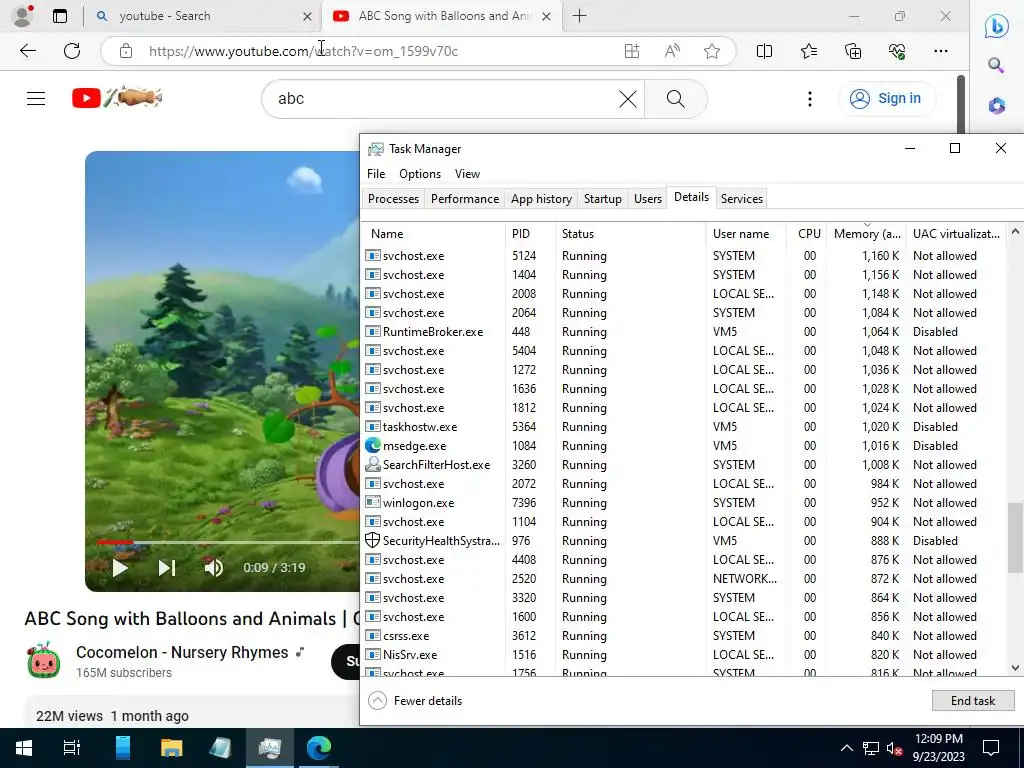1024x768 pixels.
Task: Select csrss.exe process row
Action: tap(684, 636)
